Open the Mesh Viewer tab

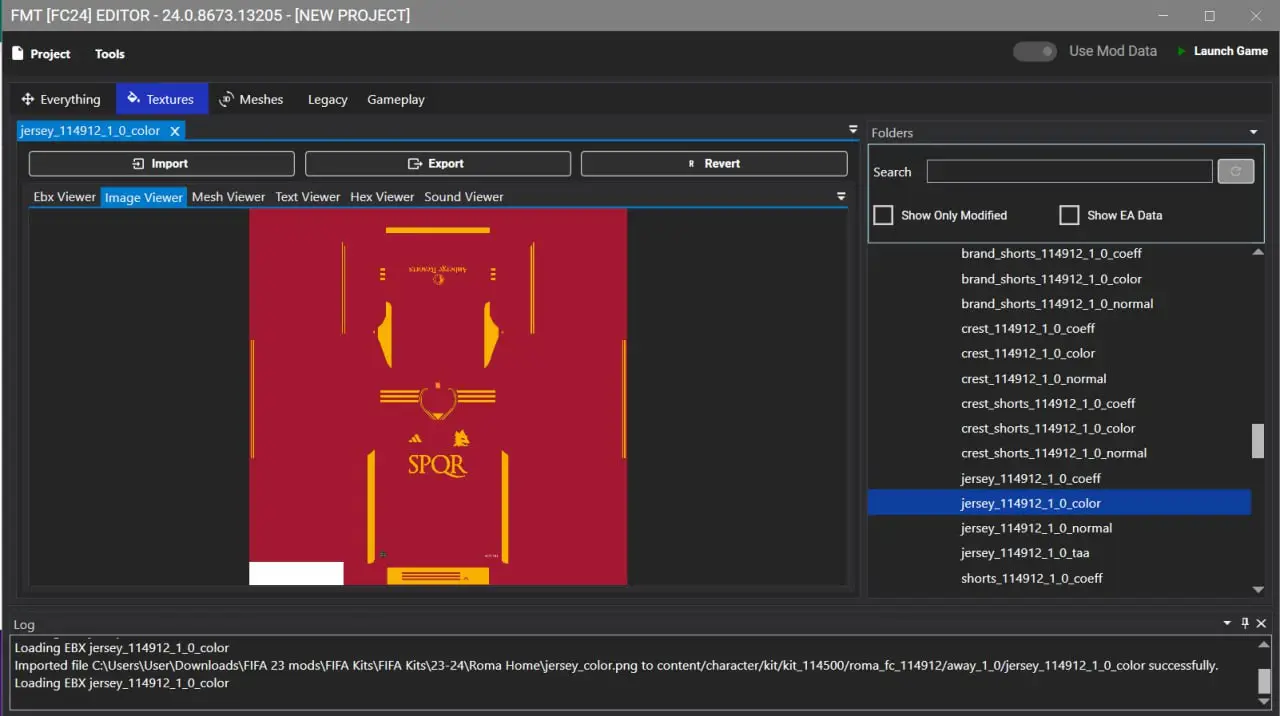[228, 197]
